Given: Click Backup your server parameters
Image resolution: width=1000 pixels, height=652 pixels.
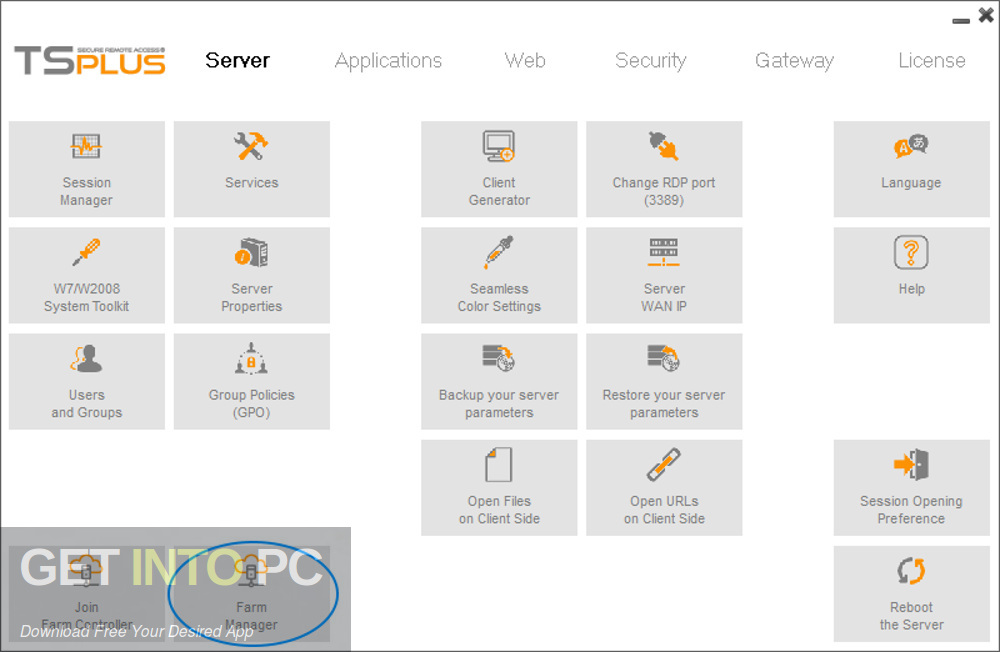Looking at the screenshot, I should click(499, 382).
